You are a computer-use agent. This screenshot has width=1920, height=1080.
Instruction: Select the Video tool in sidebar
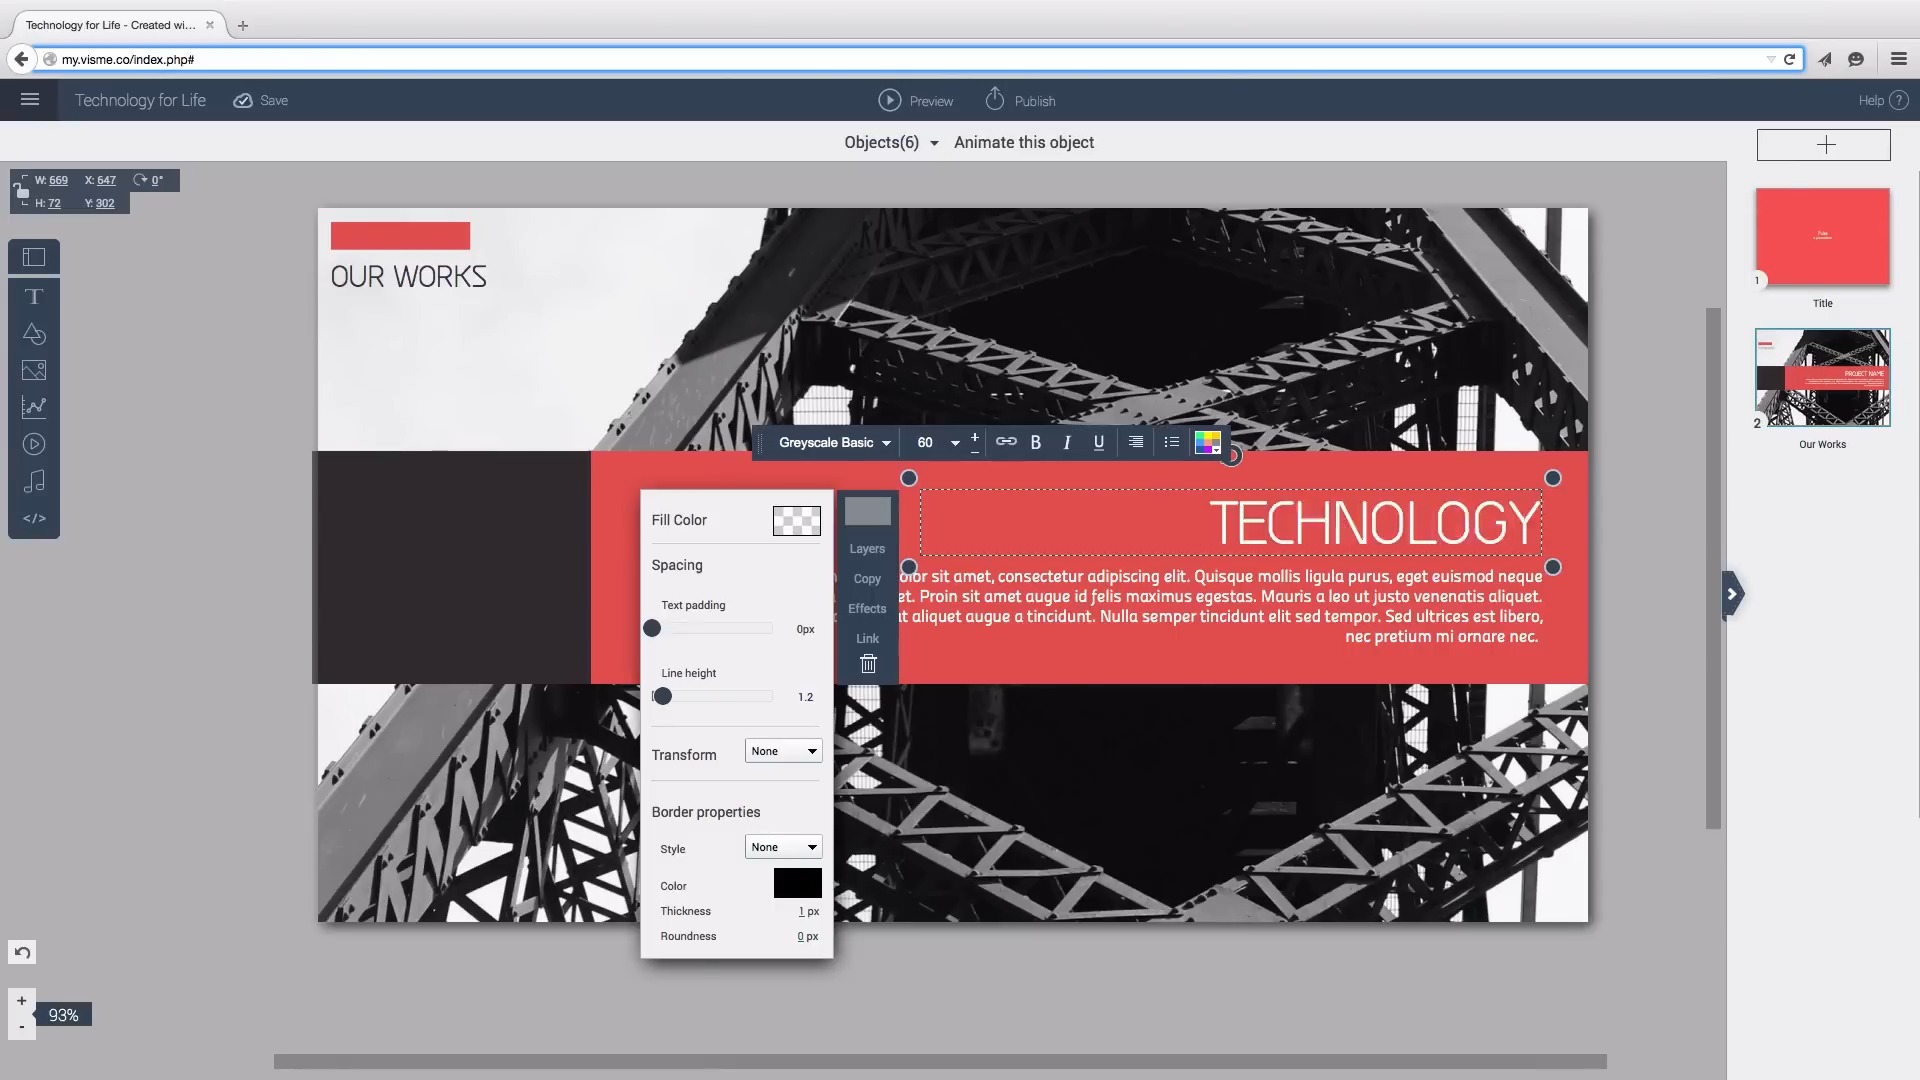click(34, 444)
